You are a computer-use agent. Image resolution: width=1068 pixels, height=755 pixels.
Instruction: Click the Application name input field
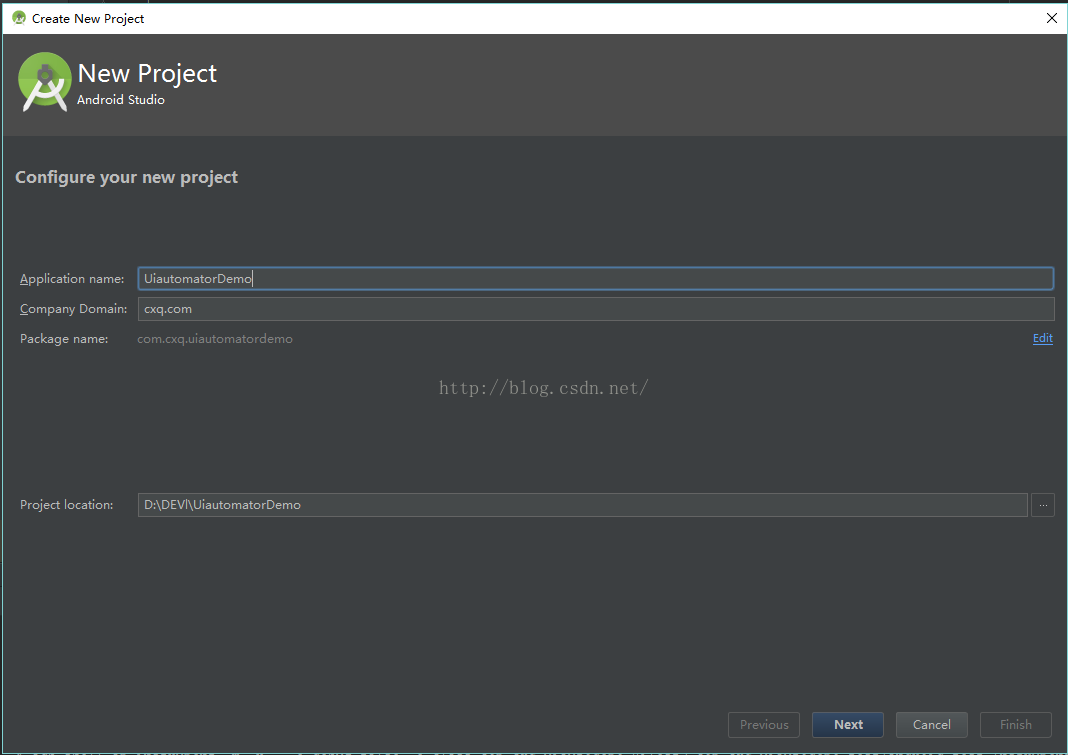click(x=596, y=279)
